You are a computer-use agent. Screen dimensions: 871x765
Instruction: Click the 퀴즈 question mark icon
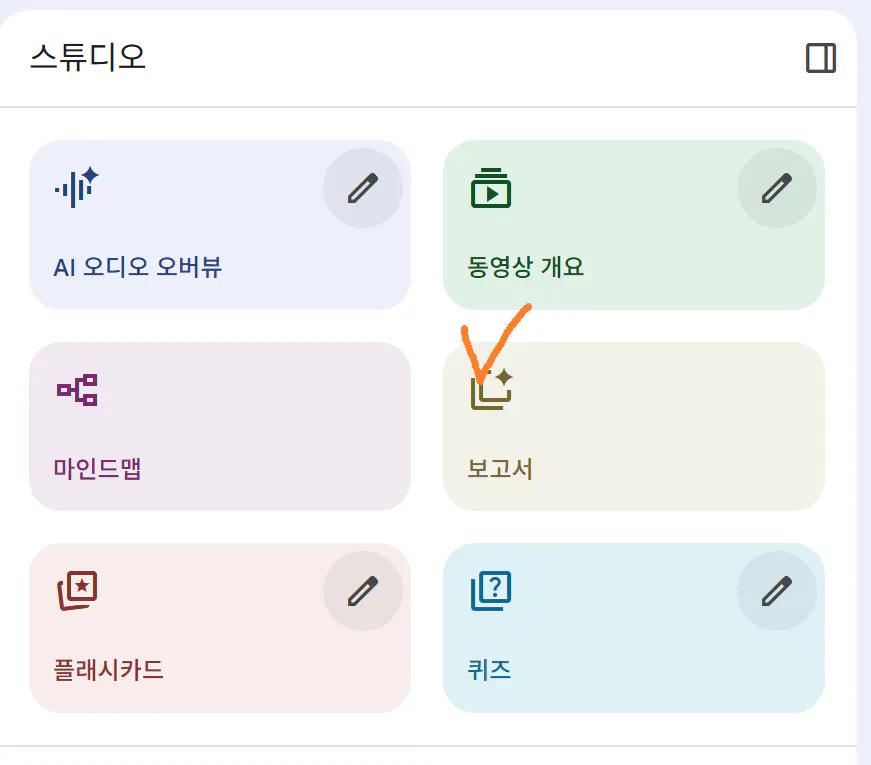click(490, 590)
